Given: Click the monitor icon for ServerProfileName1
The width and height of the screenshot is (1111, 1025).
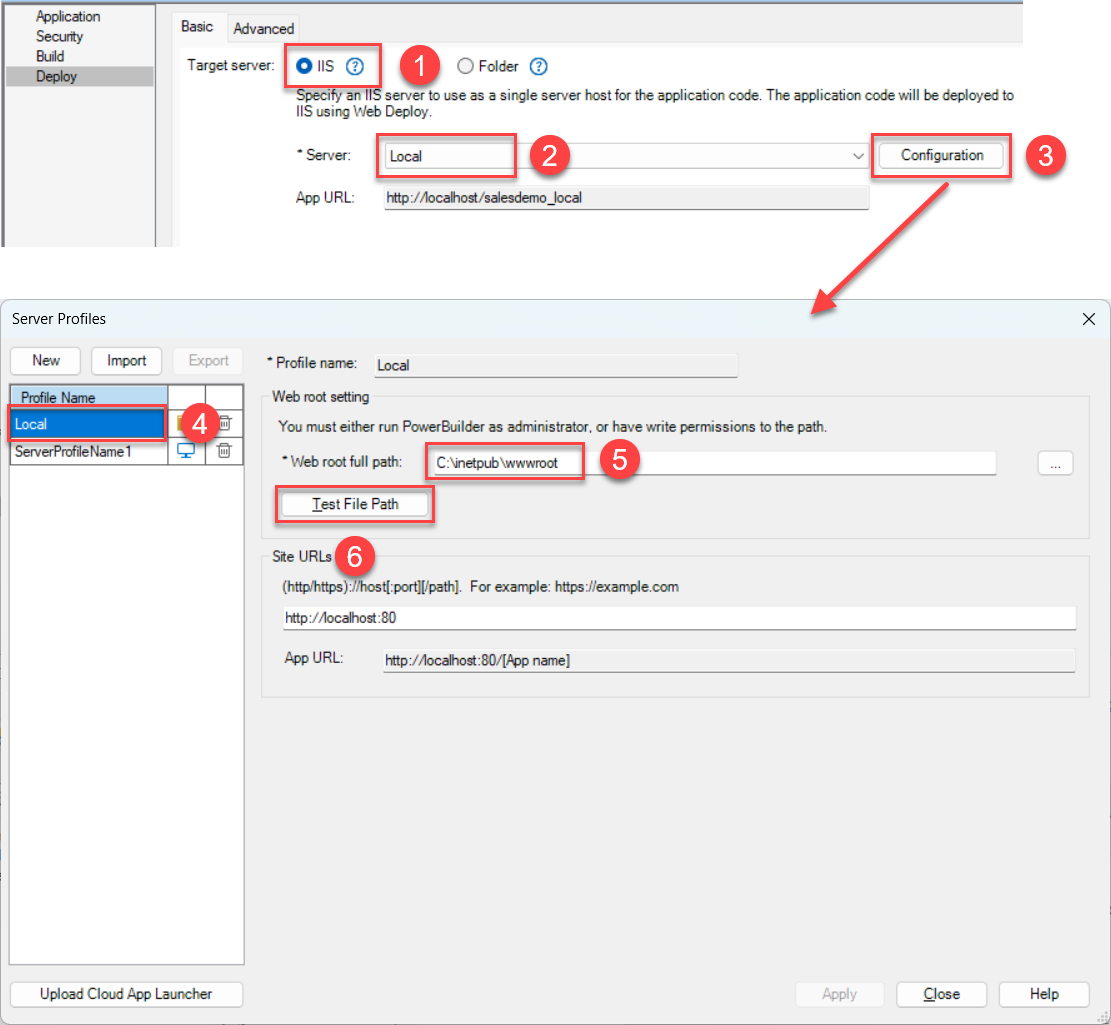Looking at the screenshot, I should 186,451.
